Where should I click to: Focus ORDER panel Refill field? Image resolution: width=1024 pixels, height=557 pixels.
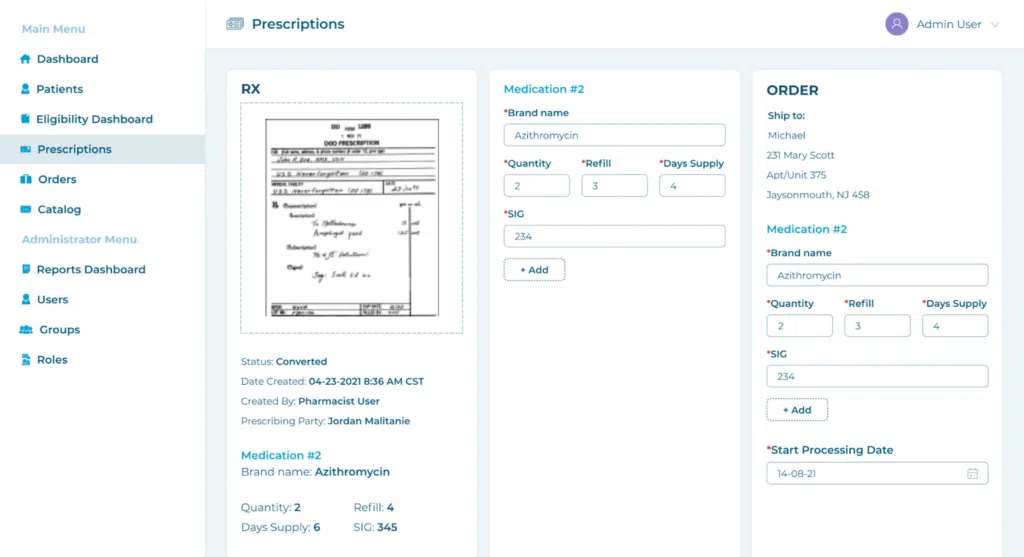(x=877, y=325)
